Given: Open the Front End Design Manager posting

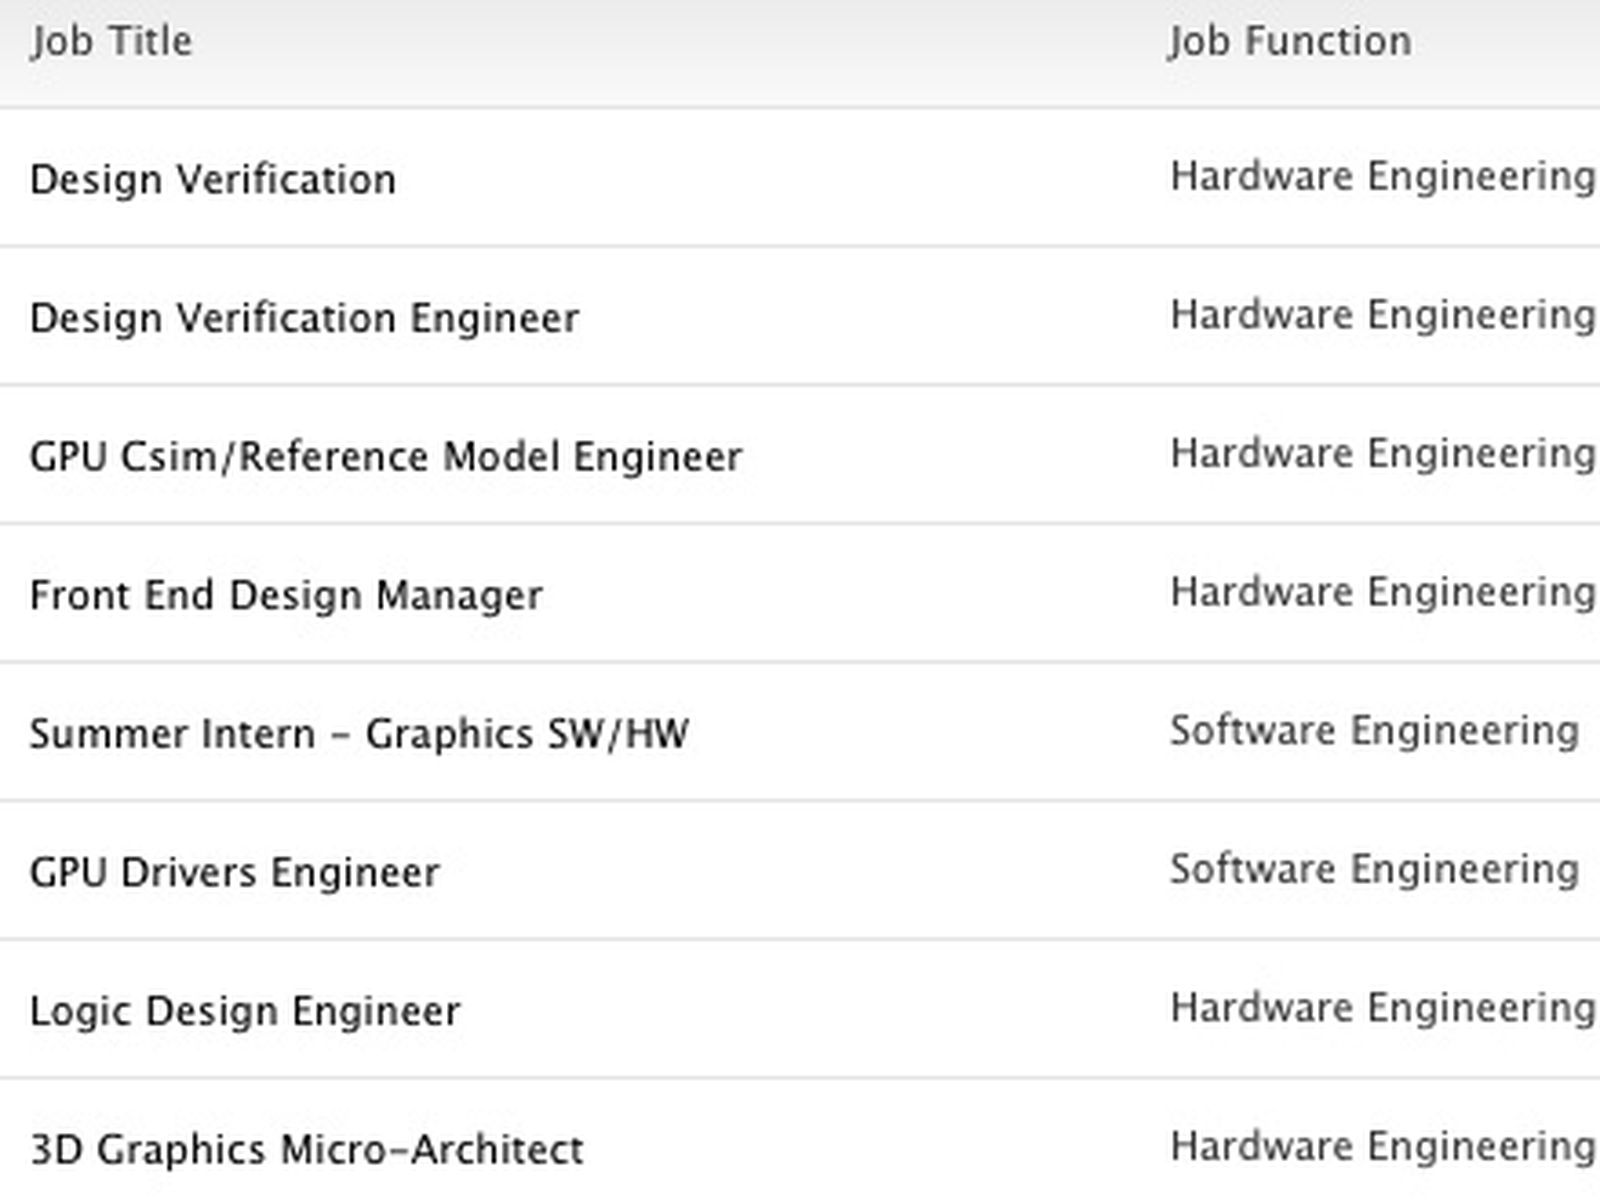Looking at the screenshot, I should click(x=286, y=595).
